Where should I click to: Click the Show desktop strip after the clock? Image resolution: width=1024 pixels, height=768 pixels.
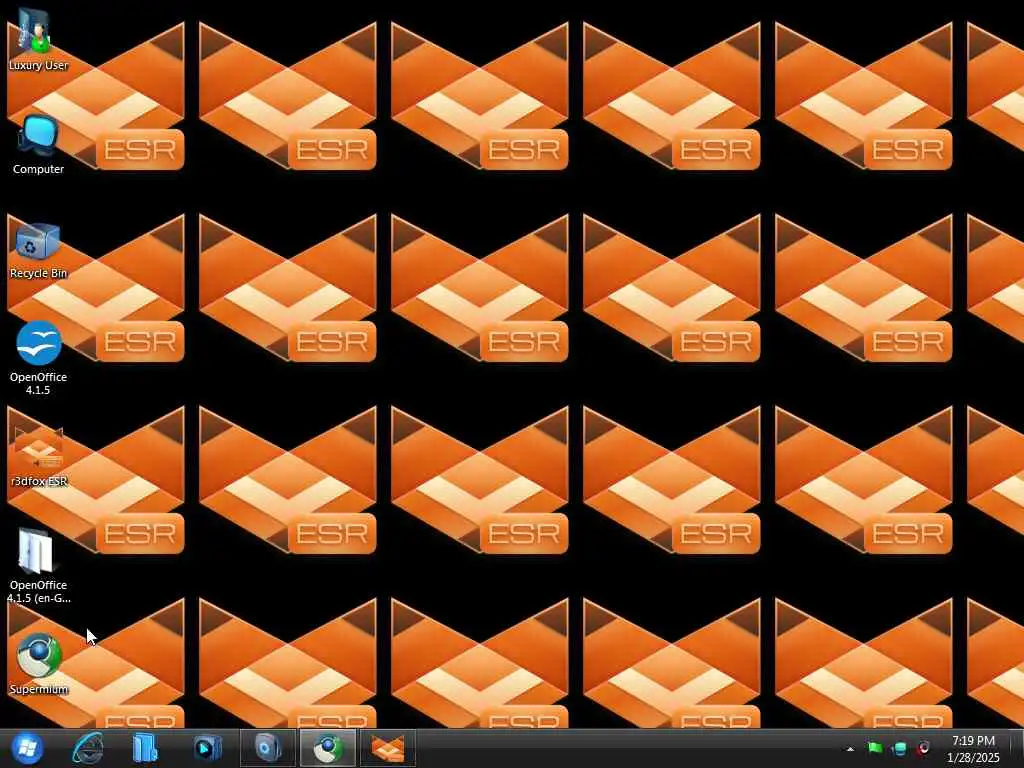tap(1017, 748)
